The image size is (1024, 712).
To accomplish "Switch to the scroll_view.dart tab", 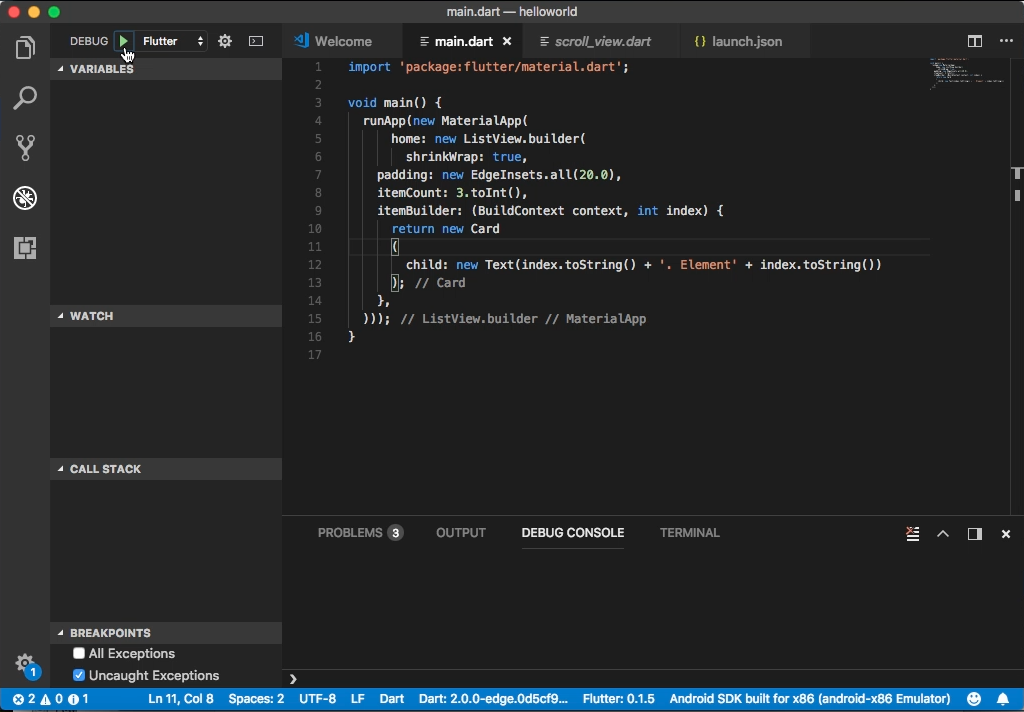I will pyautogui.click(x=601, y=41).
